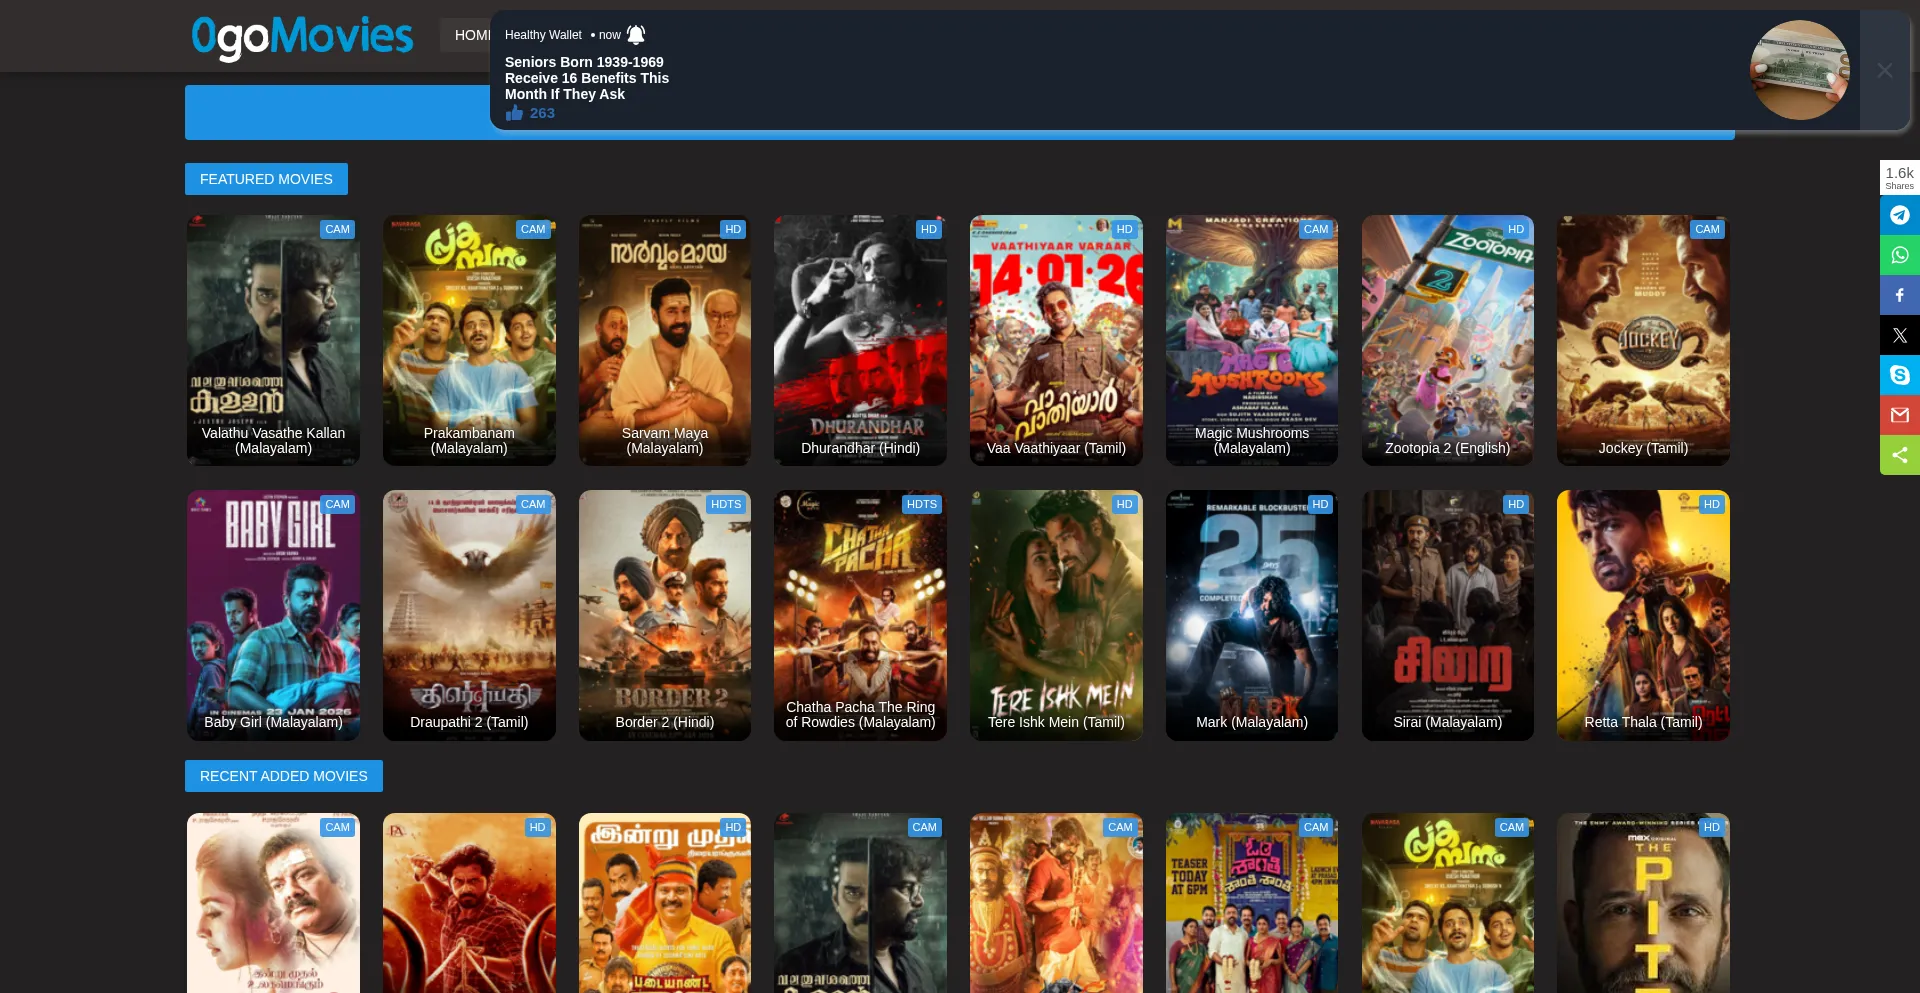Share page via WhatsApp icon
1920x993 pixels.
pyautogui.click(x=1899, y=255)
